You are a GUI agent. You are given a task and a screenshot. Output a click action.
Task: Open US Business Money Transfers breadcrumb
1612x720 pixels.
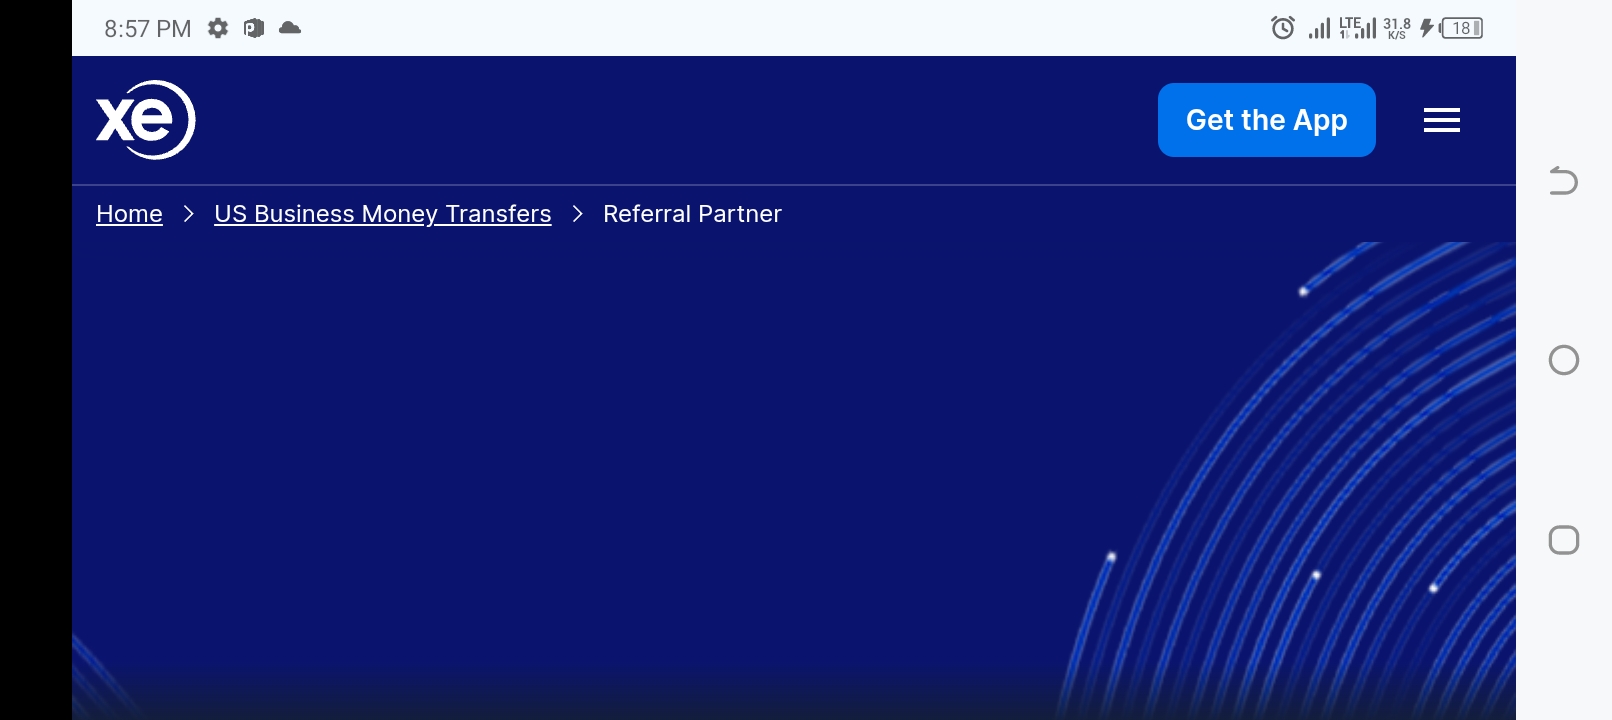pos(383,214)
